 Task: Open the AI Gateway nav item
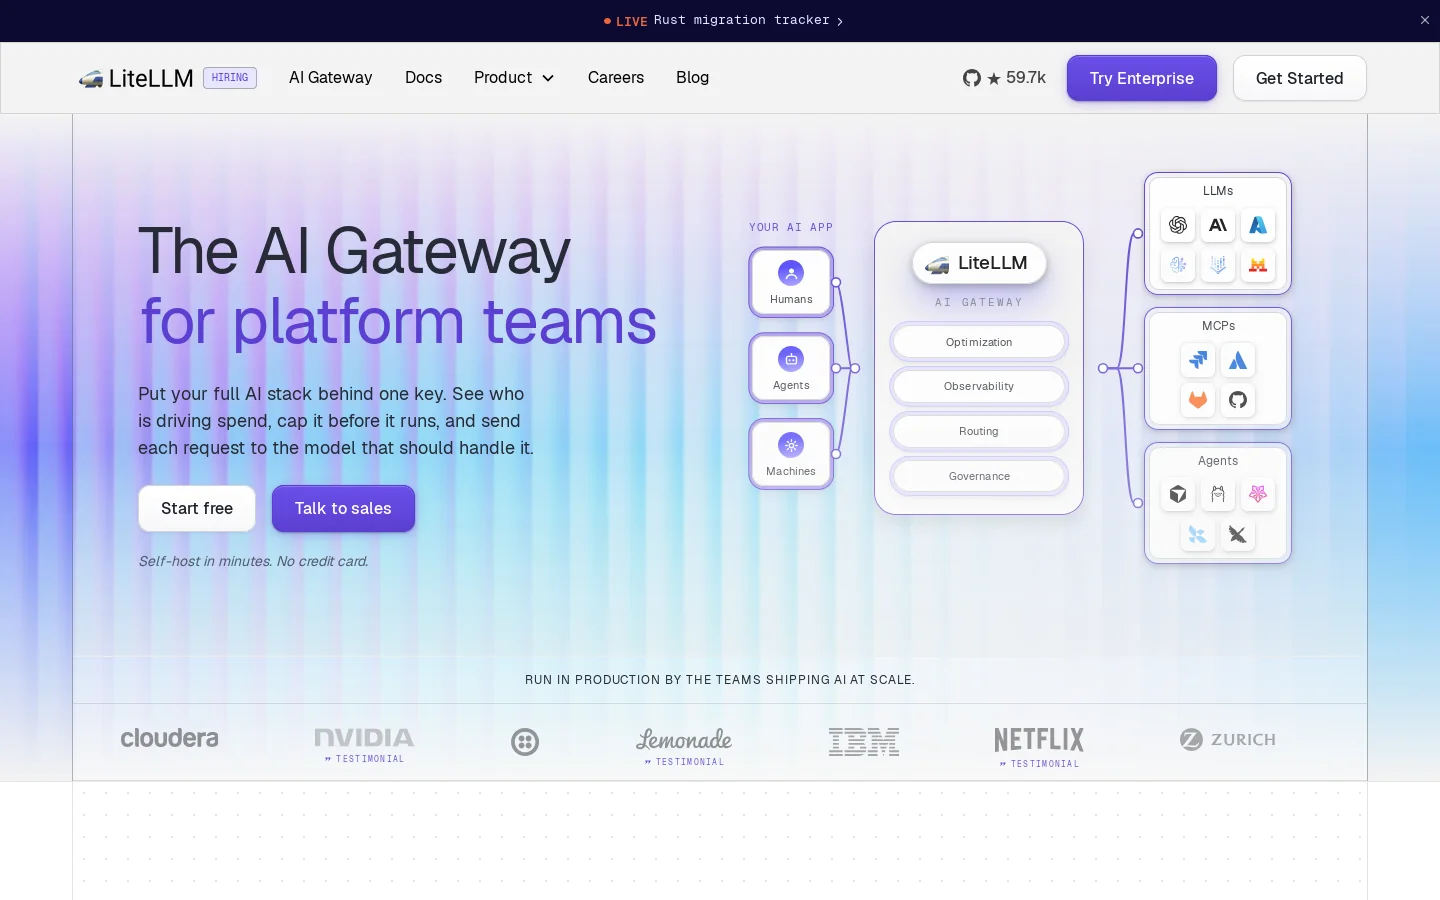330,78
